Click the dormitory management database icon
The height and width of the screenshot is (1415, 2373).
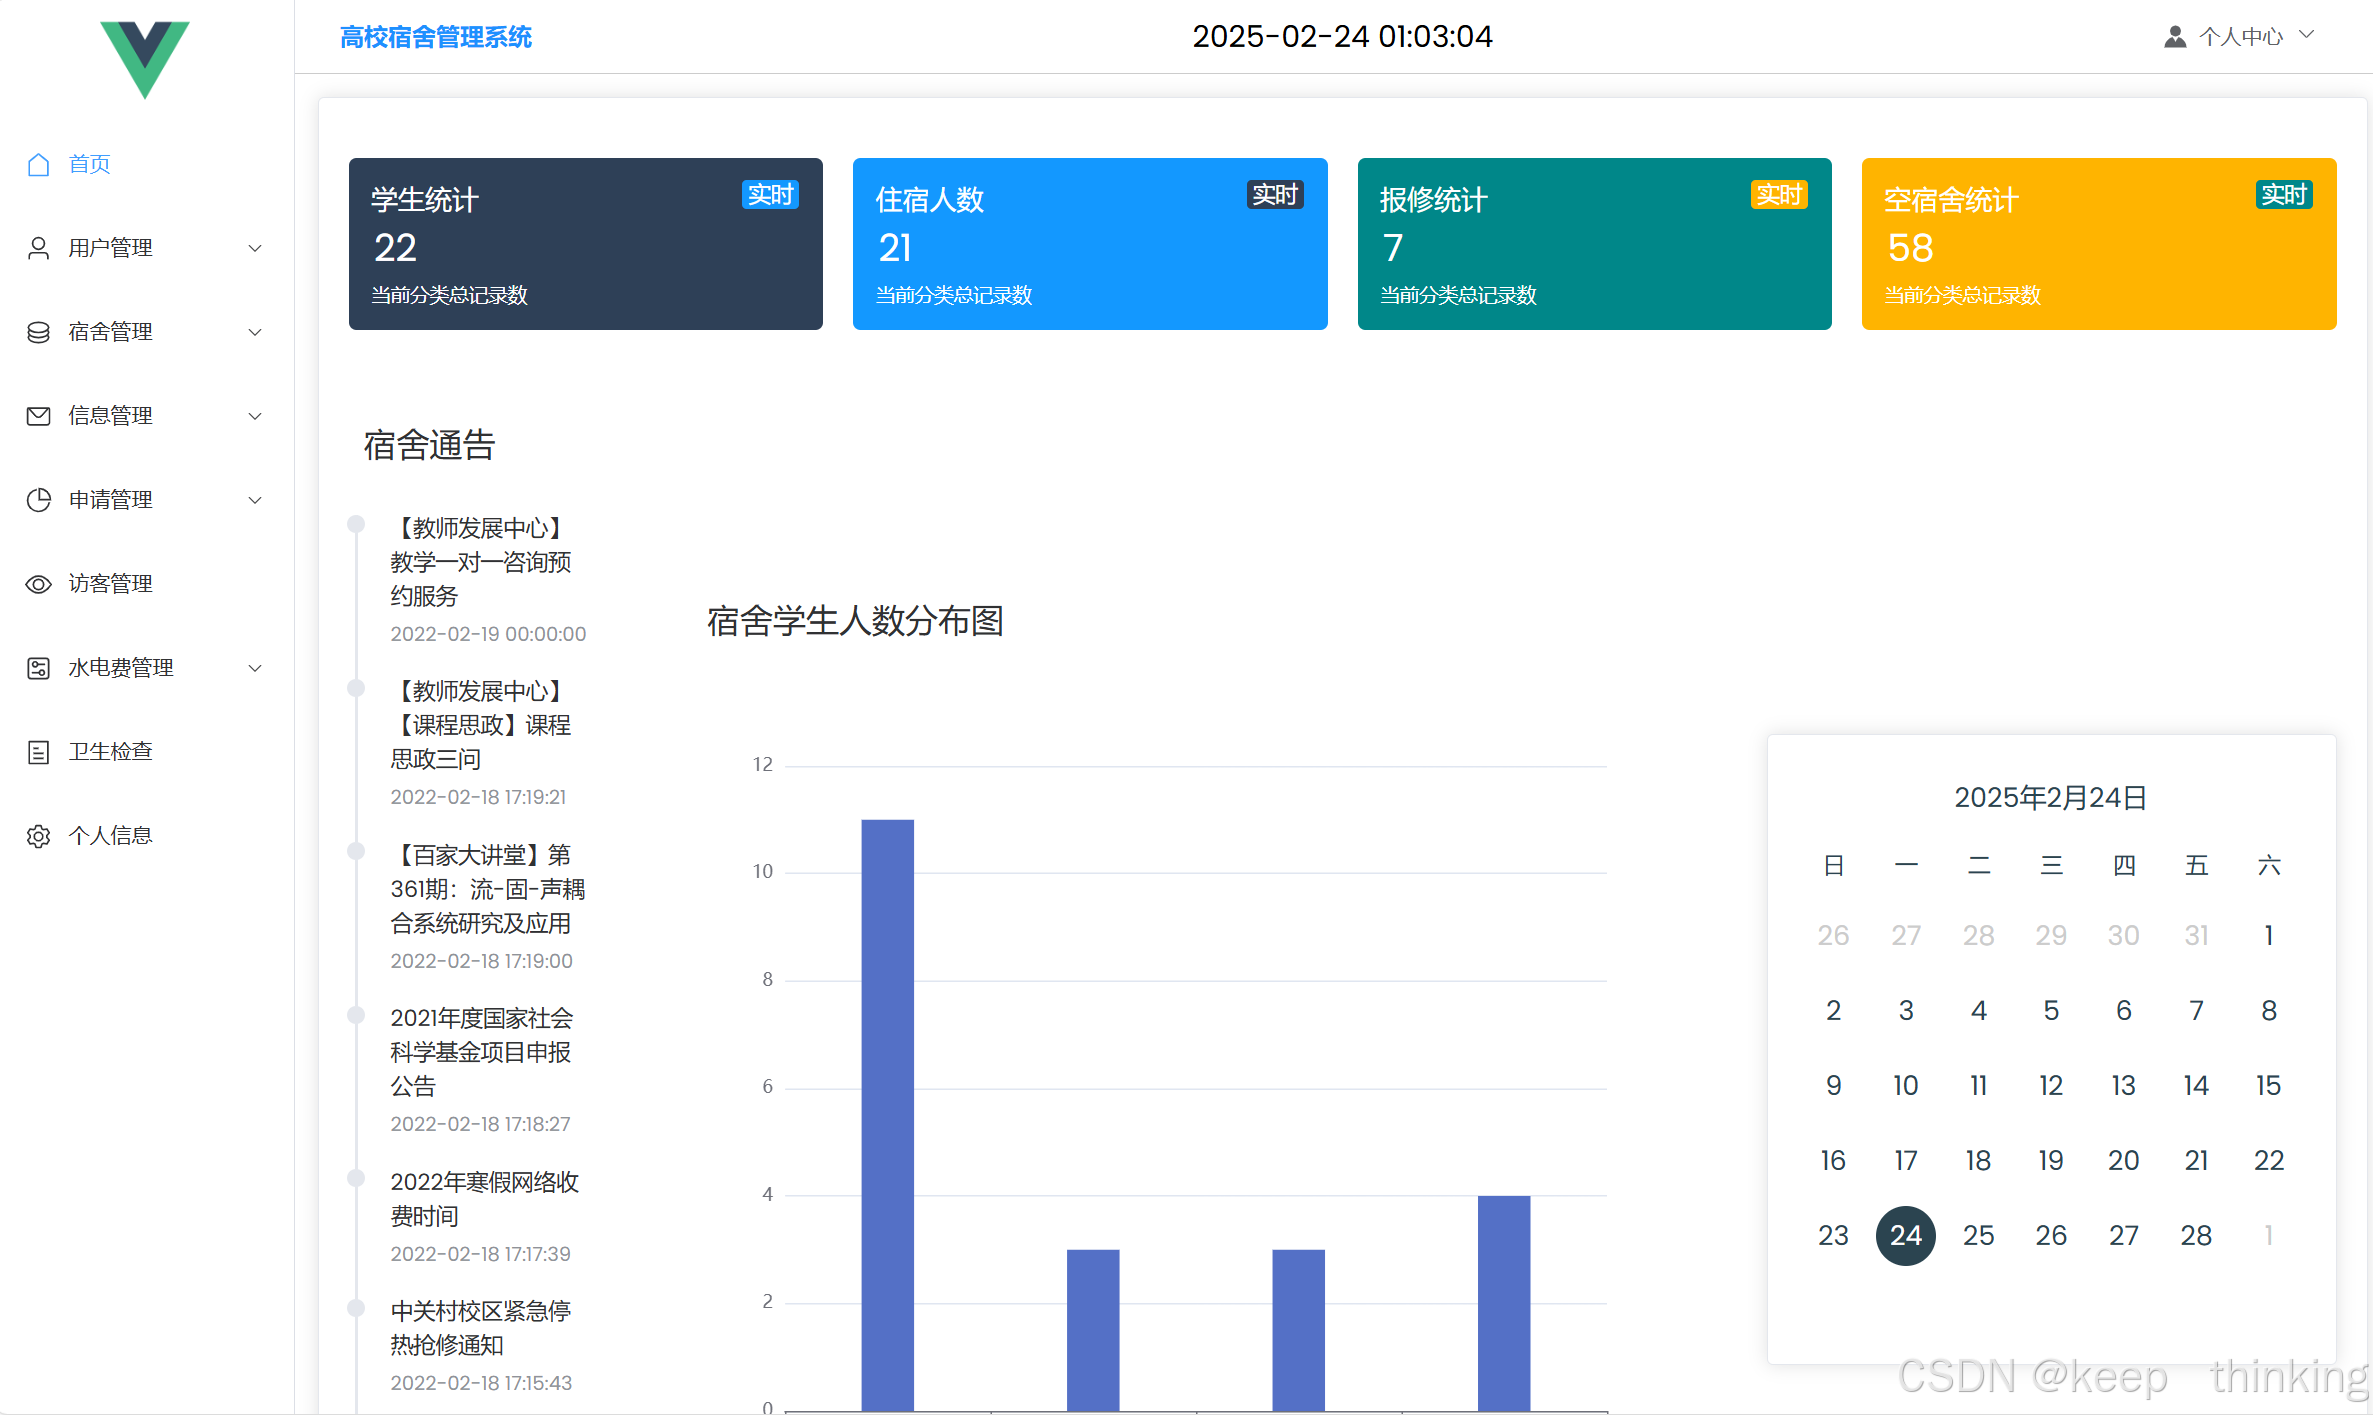[38, 332]
